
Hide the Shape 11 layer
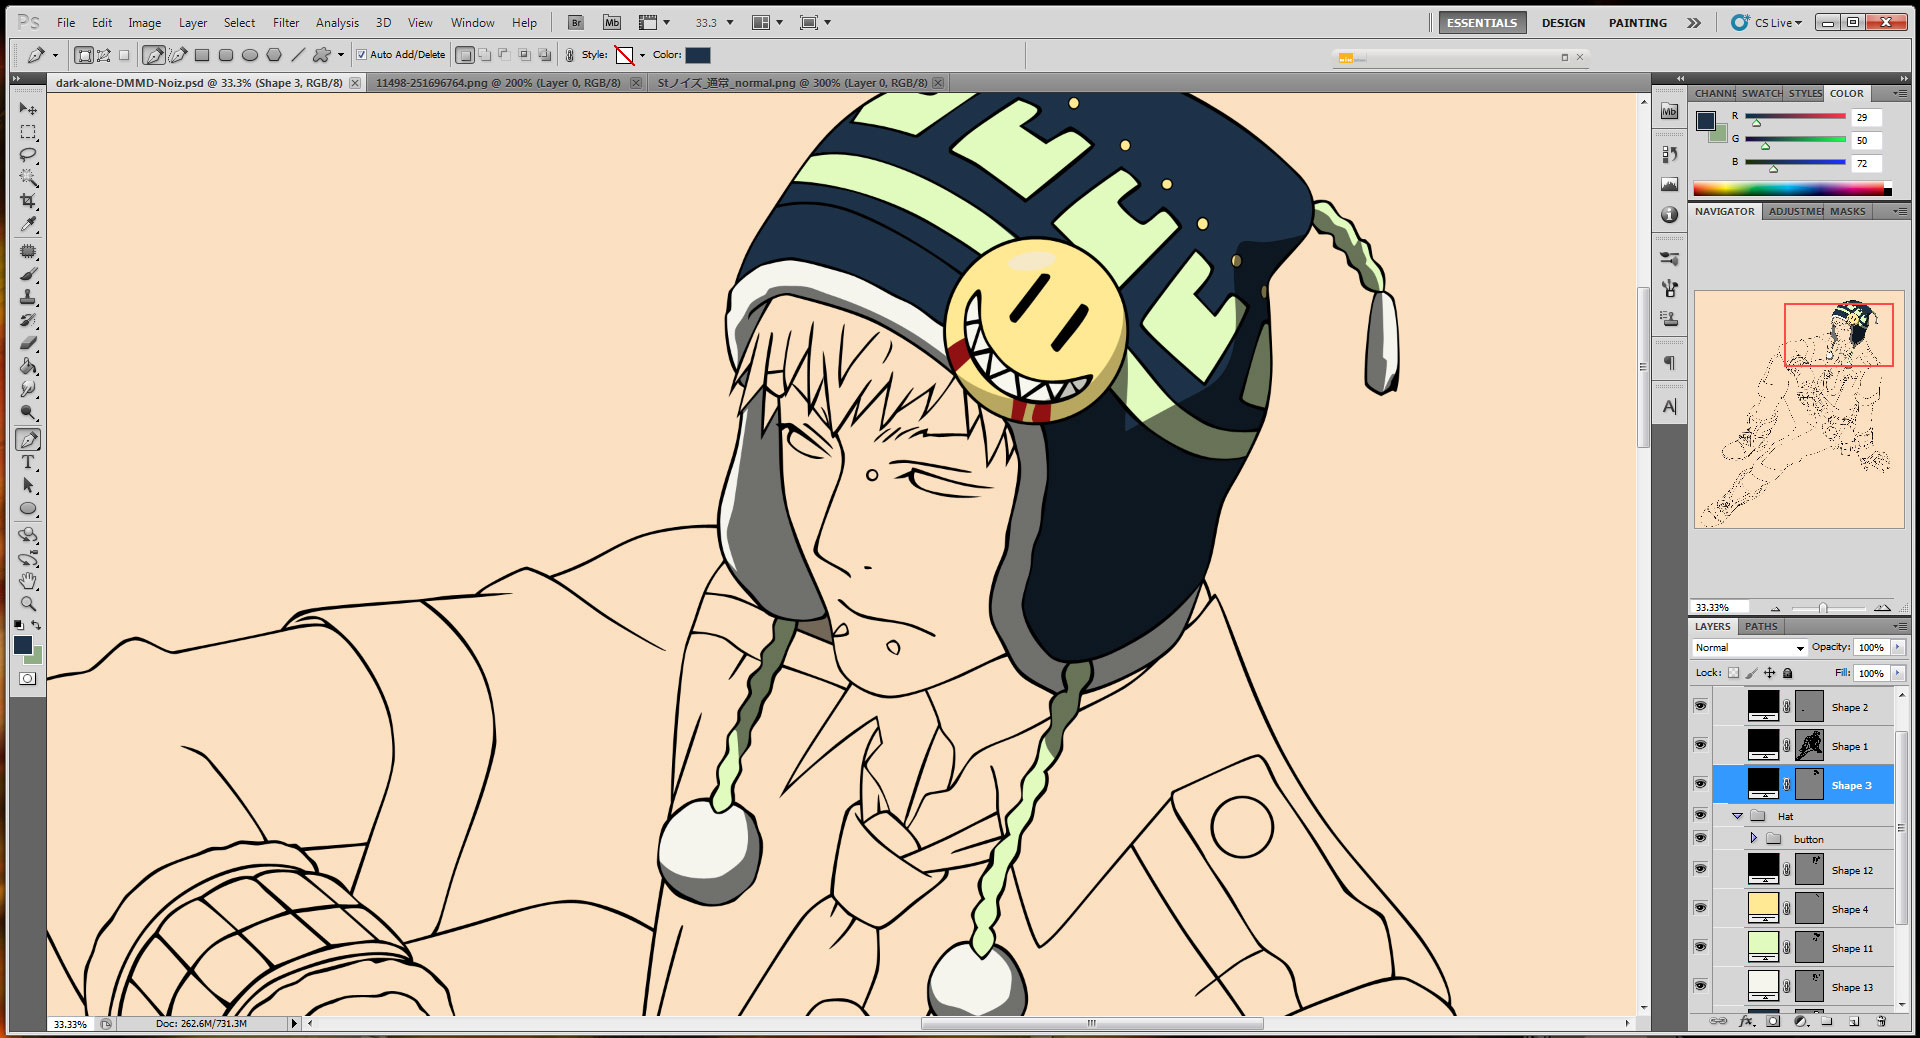point(1700,947)
